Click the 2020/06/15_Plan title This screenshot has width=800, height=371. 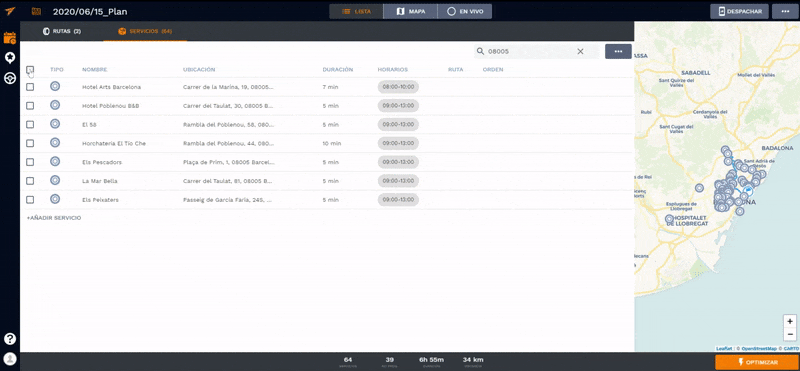(x=90, y=11)
